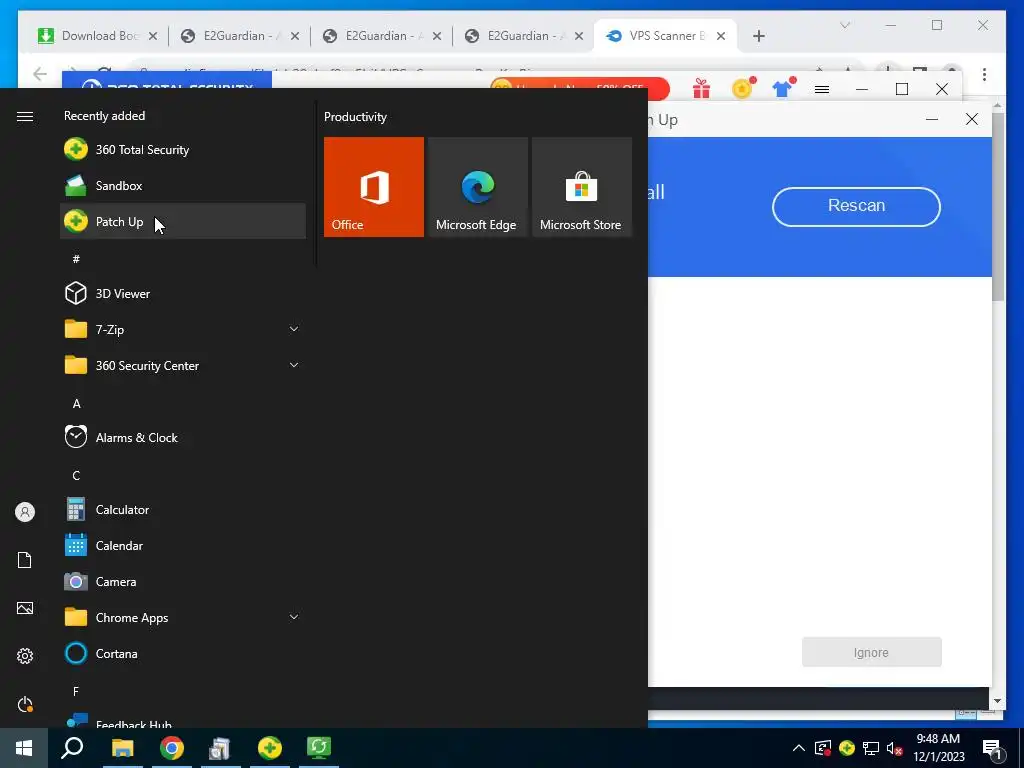Open 3D Viewer app
The image size is (1024, 768).
[x=183, y=293]
